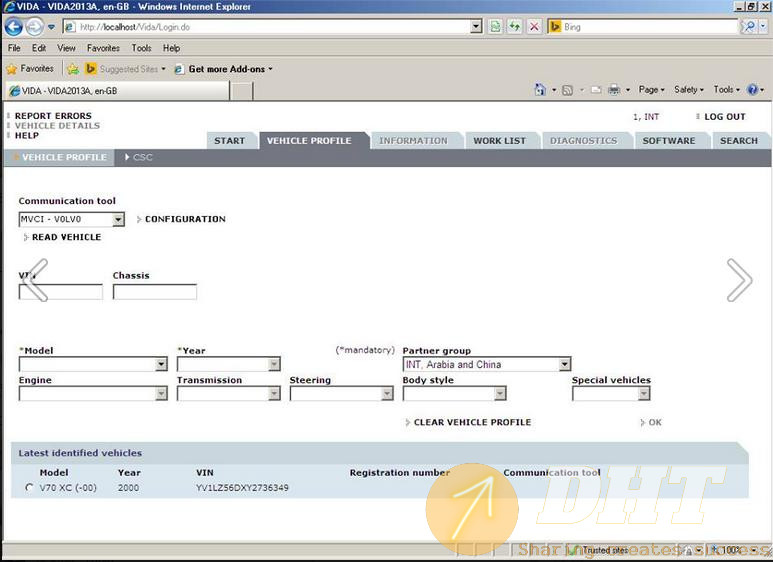The height and width of the screenshot is (562, 773).
Task: Open the Help menu in menu bar
Action: coord(172,48)
